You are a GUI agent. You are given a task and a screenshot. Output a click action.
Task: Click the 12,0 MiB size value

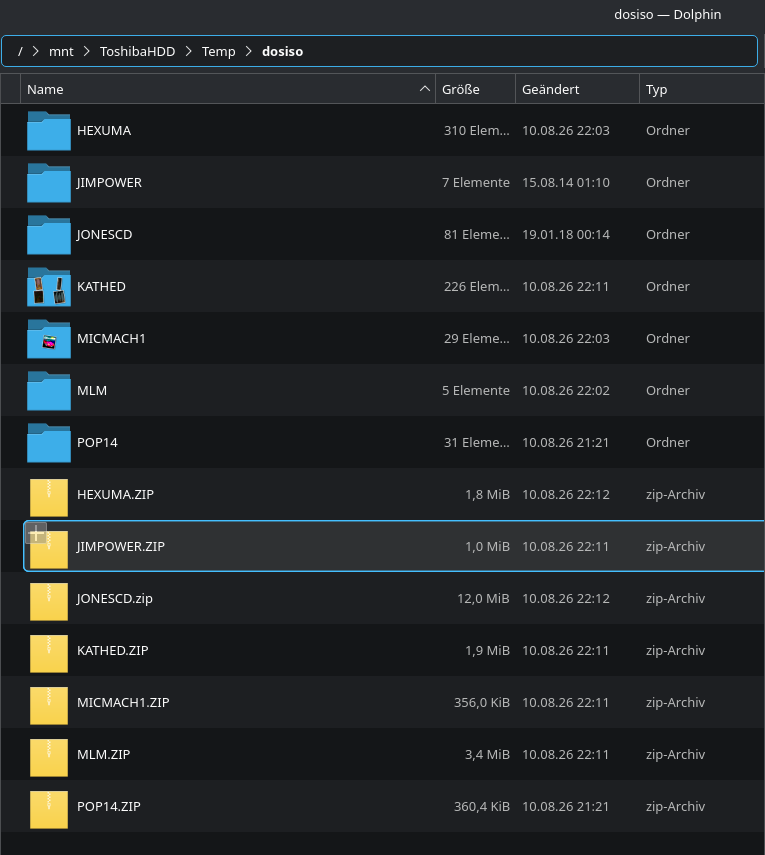pos(483,599)
